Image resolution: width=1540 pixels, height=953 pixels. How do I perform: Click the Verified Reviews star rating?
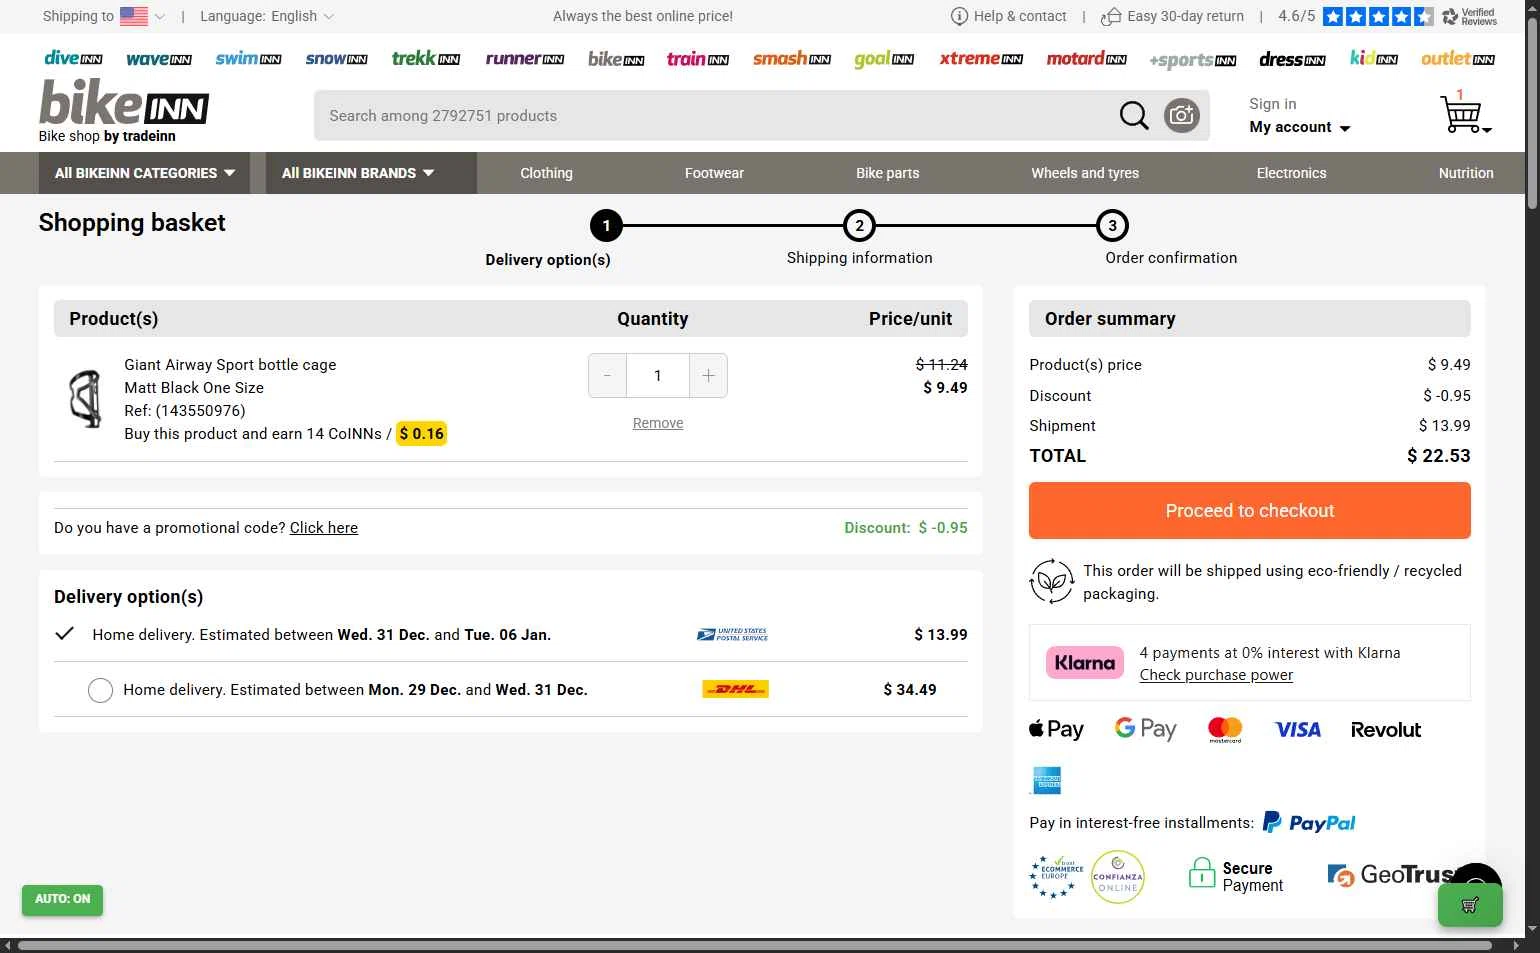click(1378, 16)
